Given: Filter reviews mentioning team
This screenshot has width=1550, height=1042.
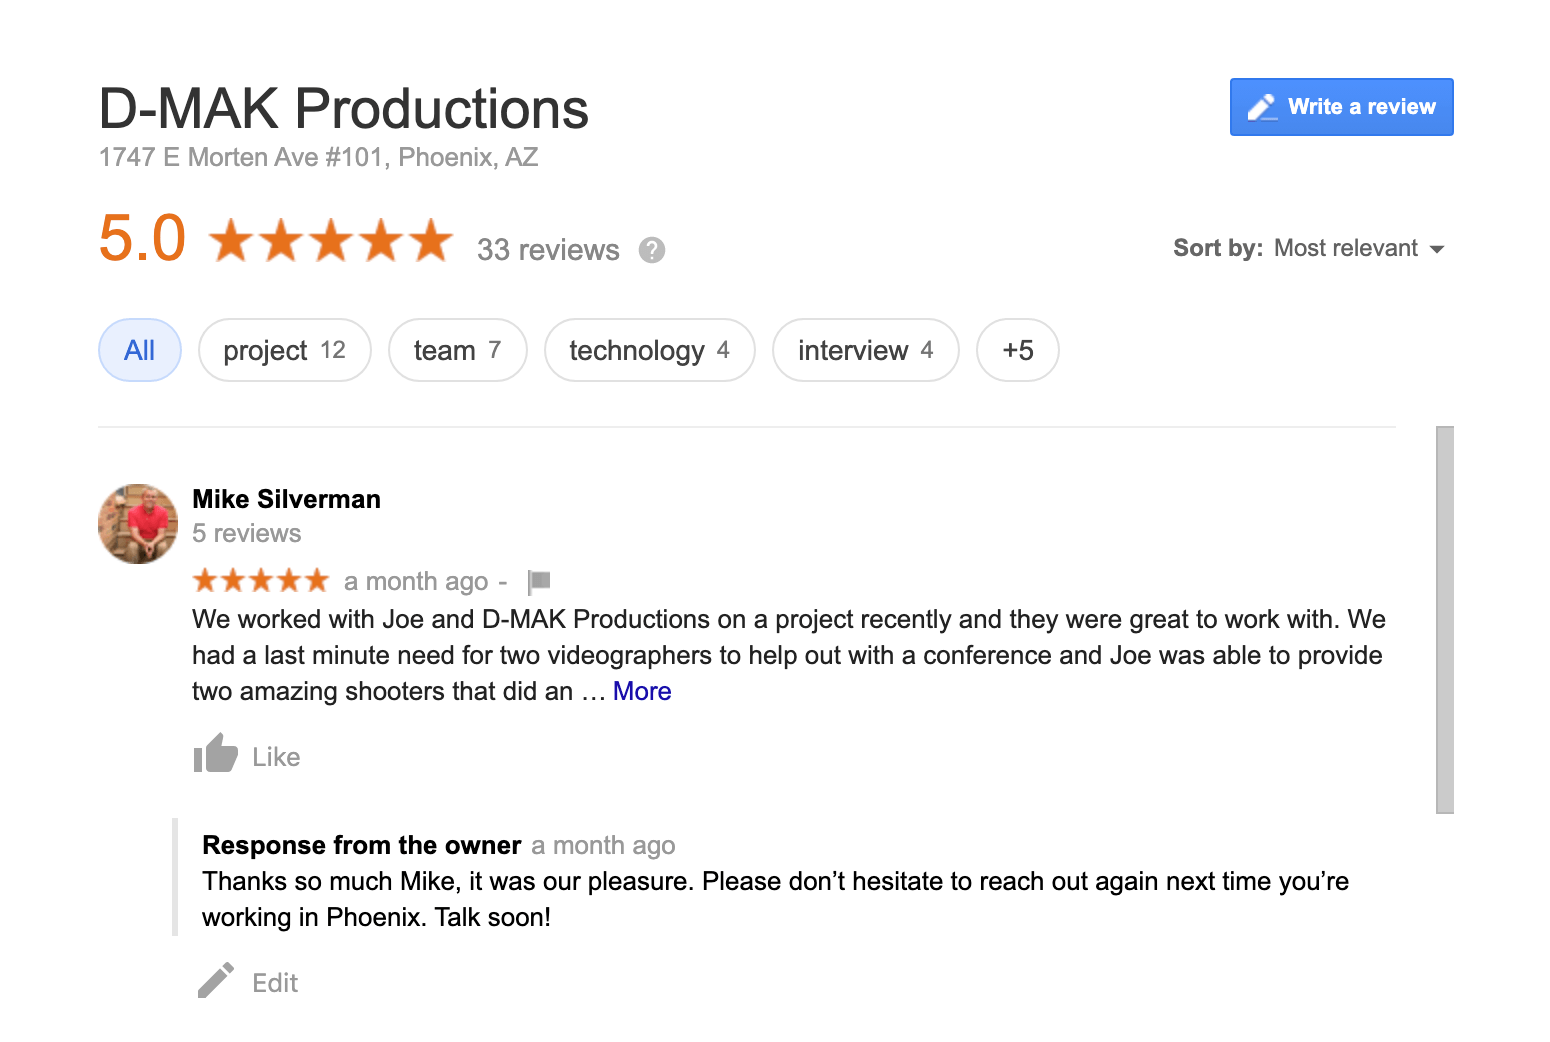Looking at the screenshot, I should tap(458, 350).
